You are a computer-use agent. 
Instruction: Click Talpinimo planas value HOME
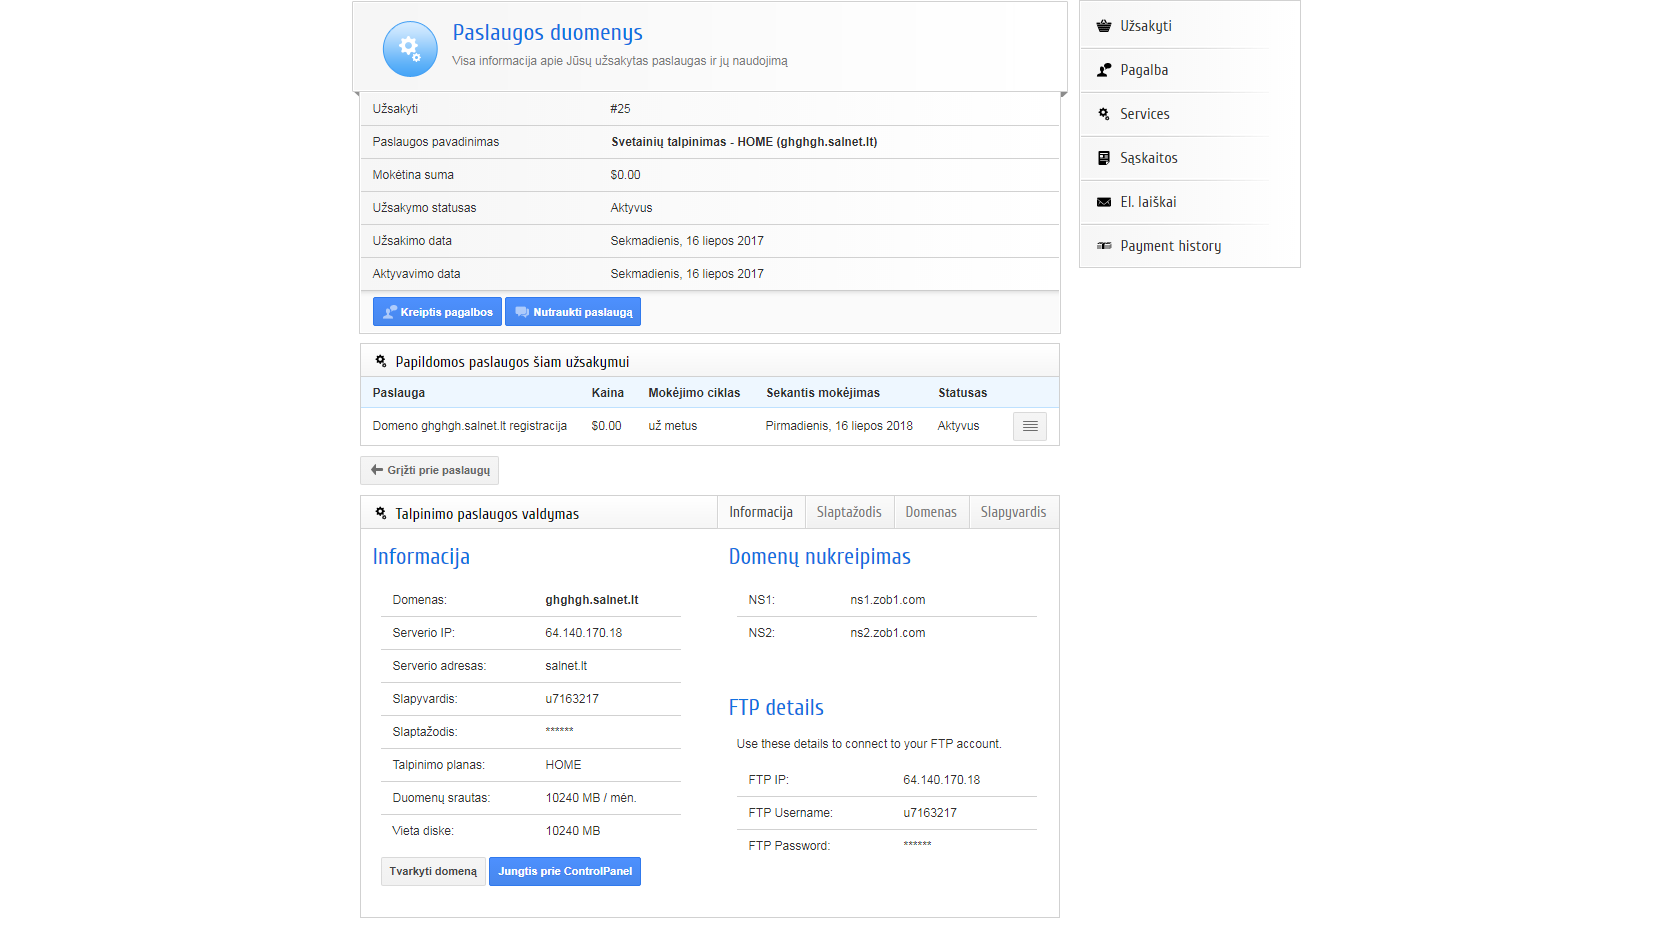click(563, 765)
